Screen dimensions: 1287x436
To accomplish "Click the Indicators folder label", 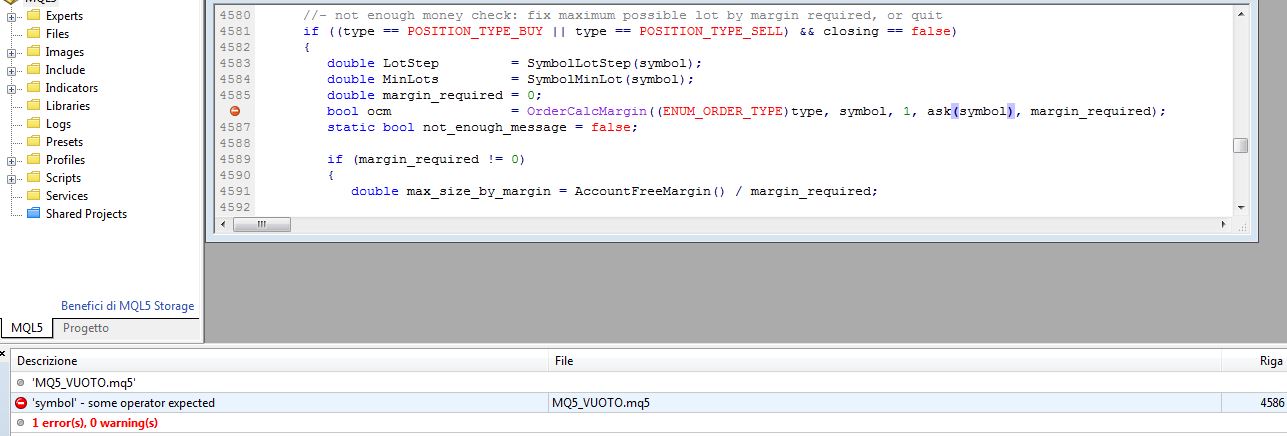I will point(71,88).
